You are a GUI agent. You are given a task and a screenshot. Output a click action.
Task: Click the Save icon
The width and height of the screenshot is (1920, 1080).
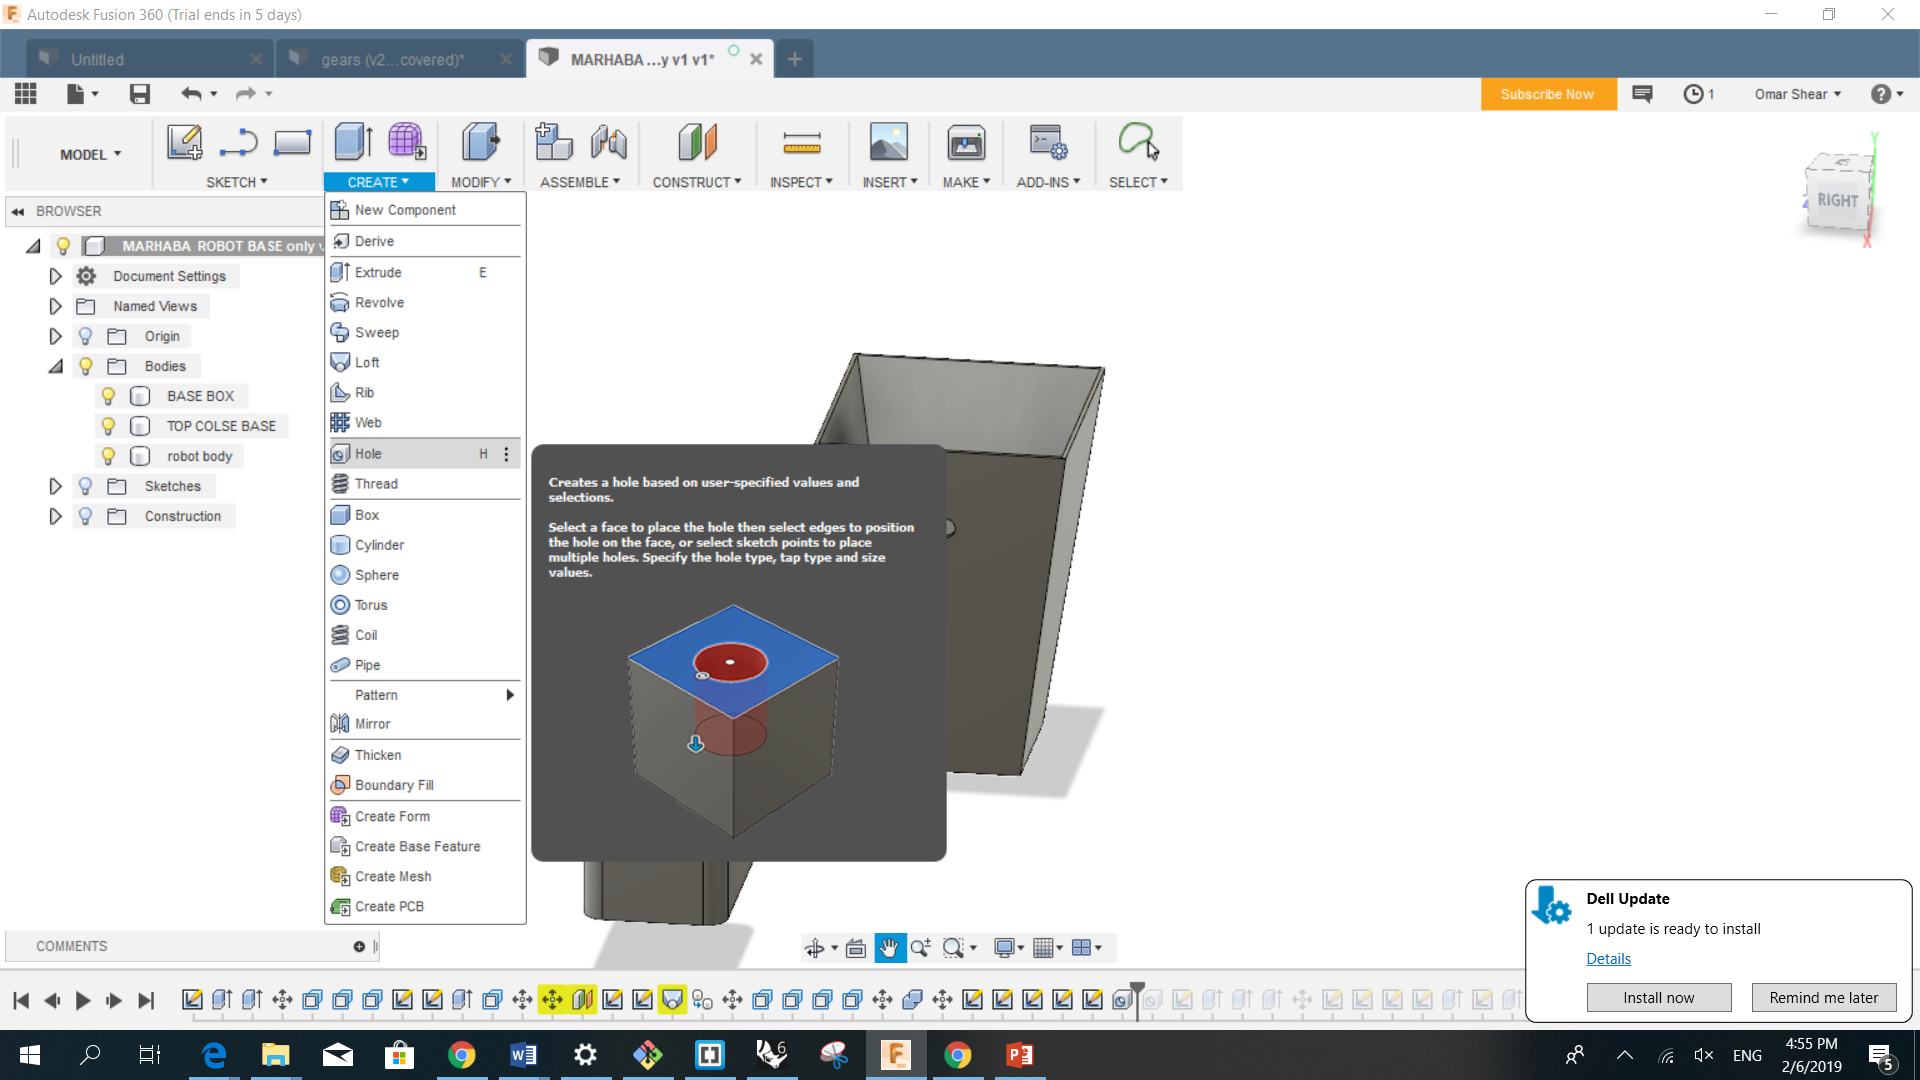point(139,94)
